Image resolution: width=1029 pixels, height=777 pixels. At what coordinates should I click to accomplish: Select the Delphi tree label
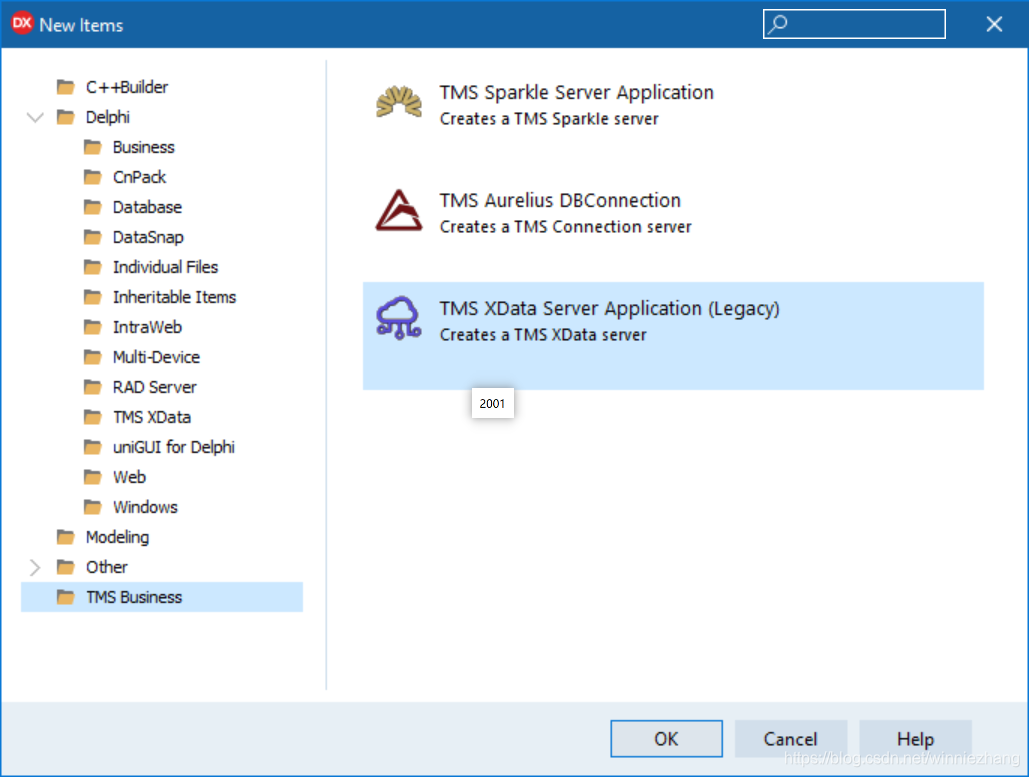point(108,117)
